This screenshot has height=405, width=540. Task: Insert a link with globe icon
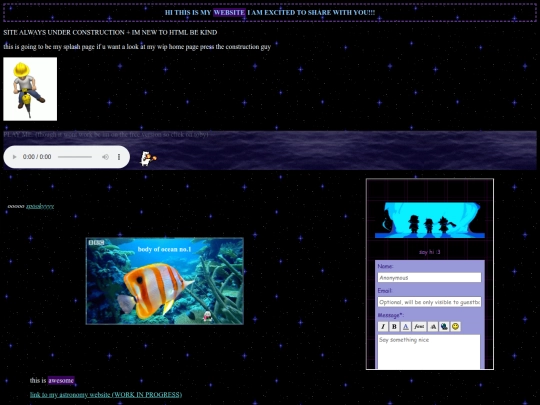444,326
